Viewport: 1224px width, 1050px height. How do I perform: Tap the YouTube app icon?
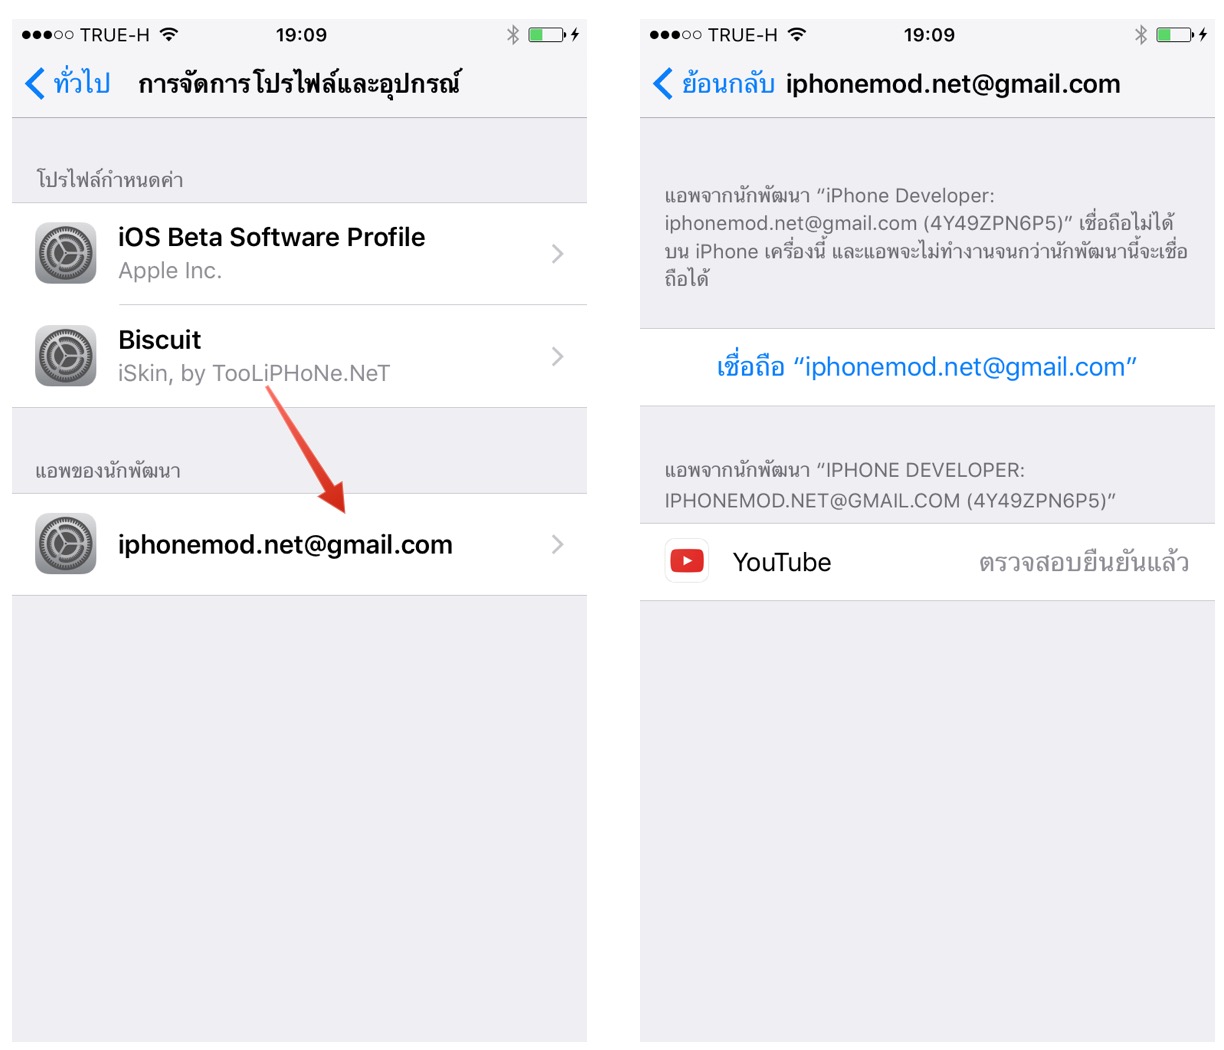687,561
